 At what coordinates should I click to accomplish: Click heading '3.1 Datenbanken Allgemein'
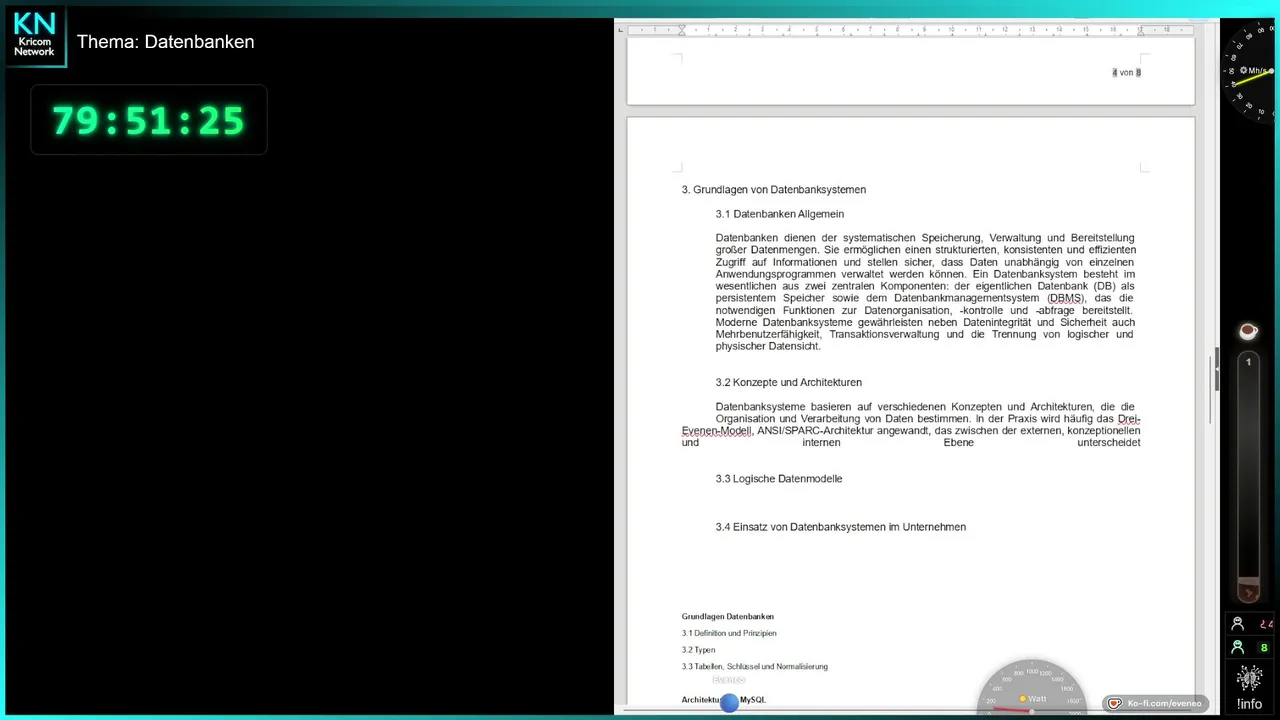tap(780, 213)
